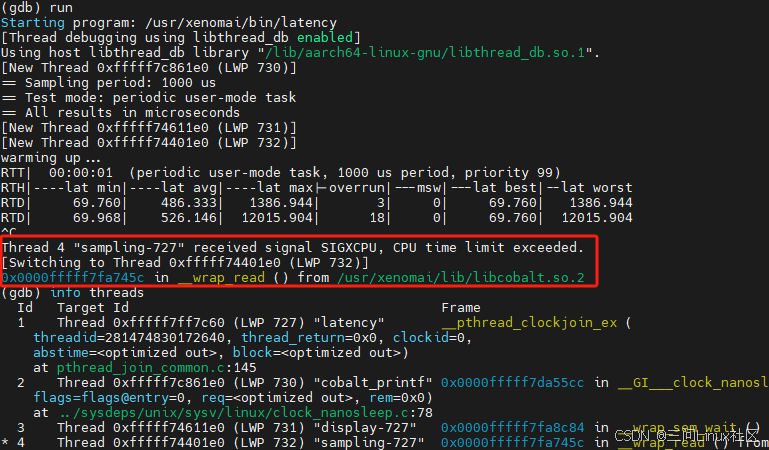Click the 'lat max' column header
Screen dimensions: 769x450
[285, 188]
